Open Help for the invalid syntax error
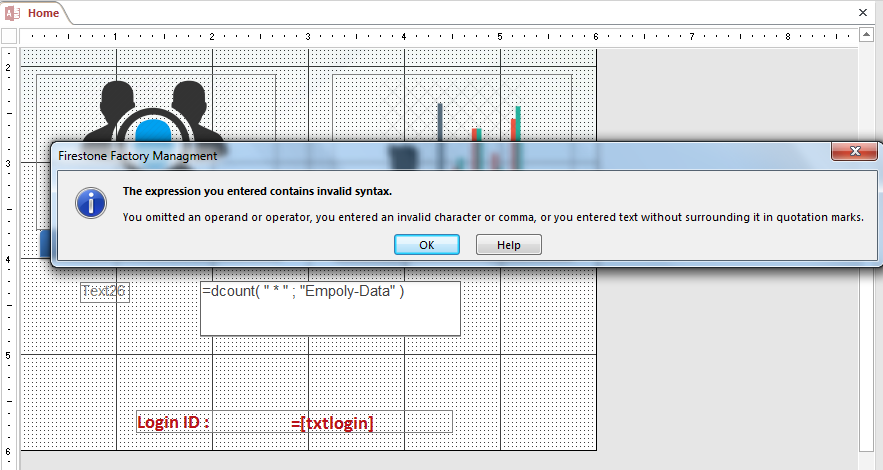 (509, 245)
